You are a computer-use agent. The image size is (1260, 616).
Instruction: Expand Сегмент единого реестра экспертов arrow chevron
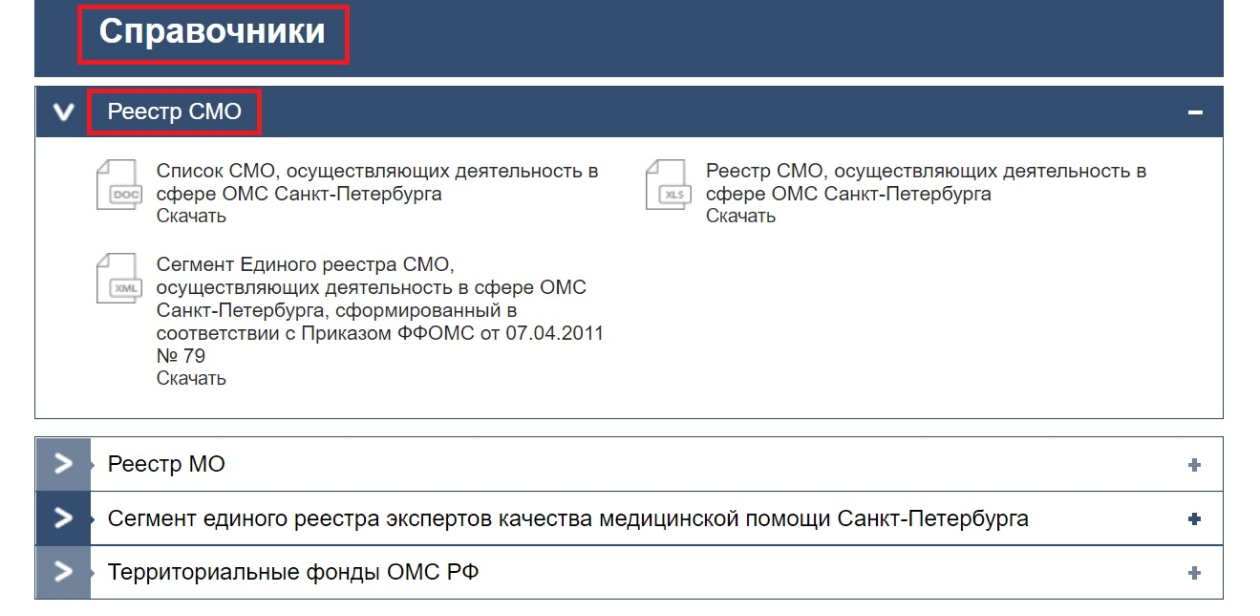coord(63,518)
